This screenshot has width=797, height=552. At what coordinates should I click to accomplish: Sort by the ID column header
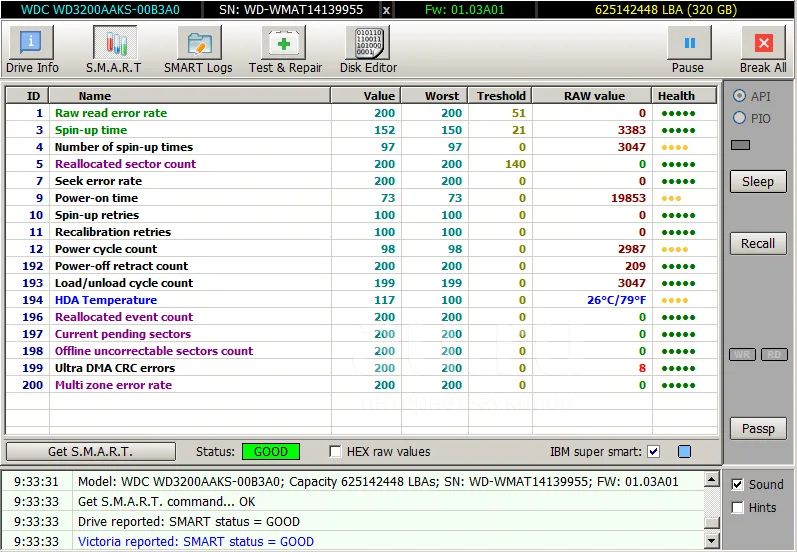(27, 96)
